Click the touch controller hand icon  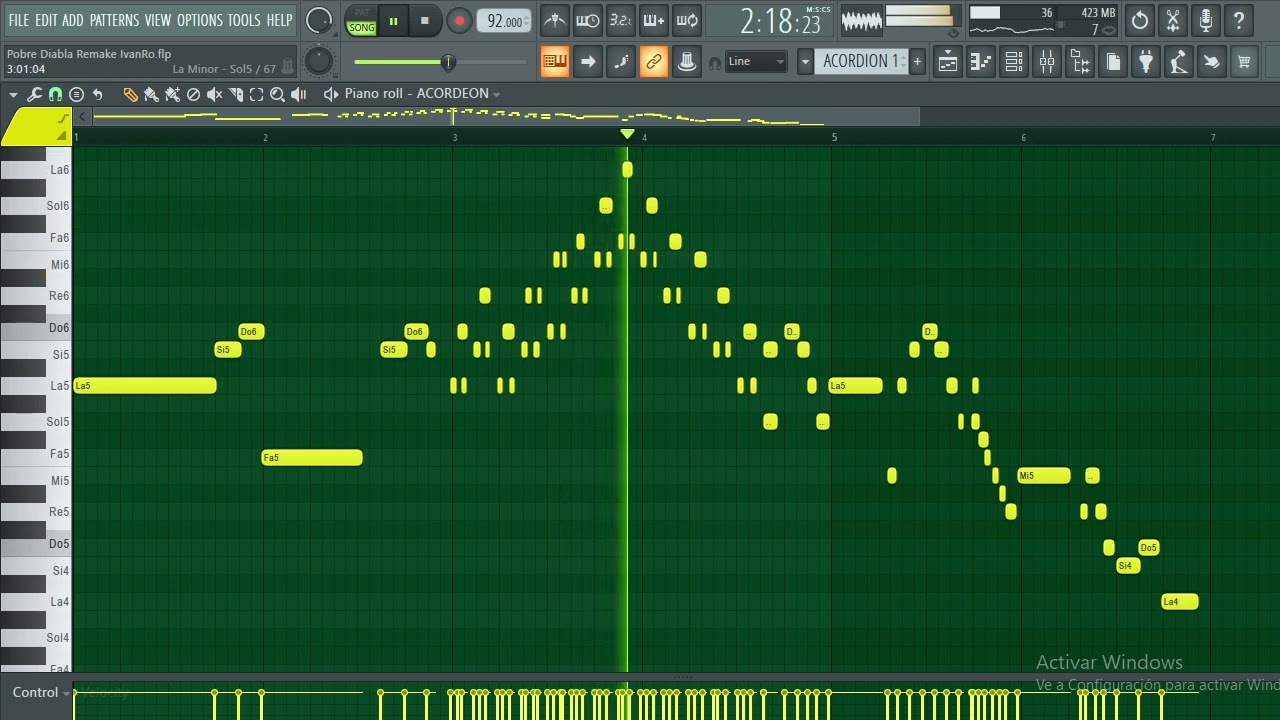[x=1211, y=62]
